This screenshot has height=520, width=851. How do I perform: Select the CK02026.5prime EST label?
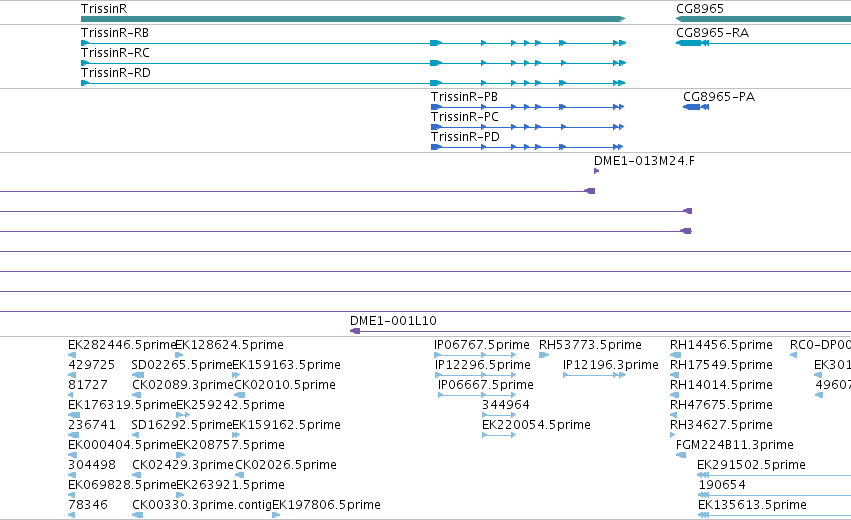285,465
